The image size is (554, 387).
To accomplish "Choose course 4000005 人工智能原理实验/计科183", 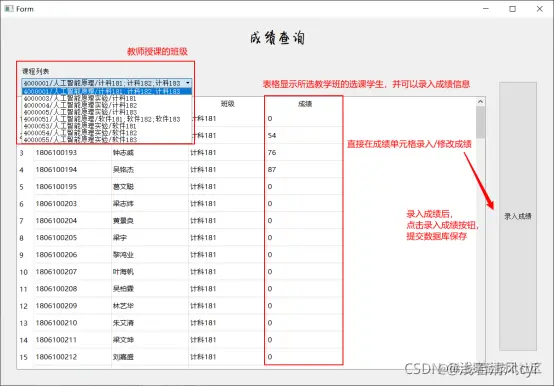I will (107, 112).
